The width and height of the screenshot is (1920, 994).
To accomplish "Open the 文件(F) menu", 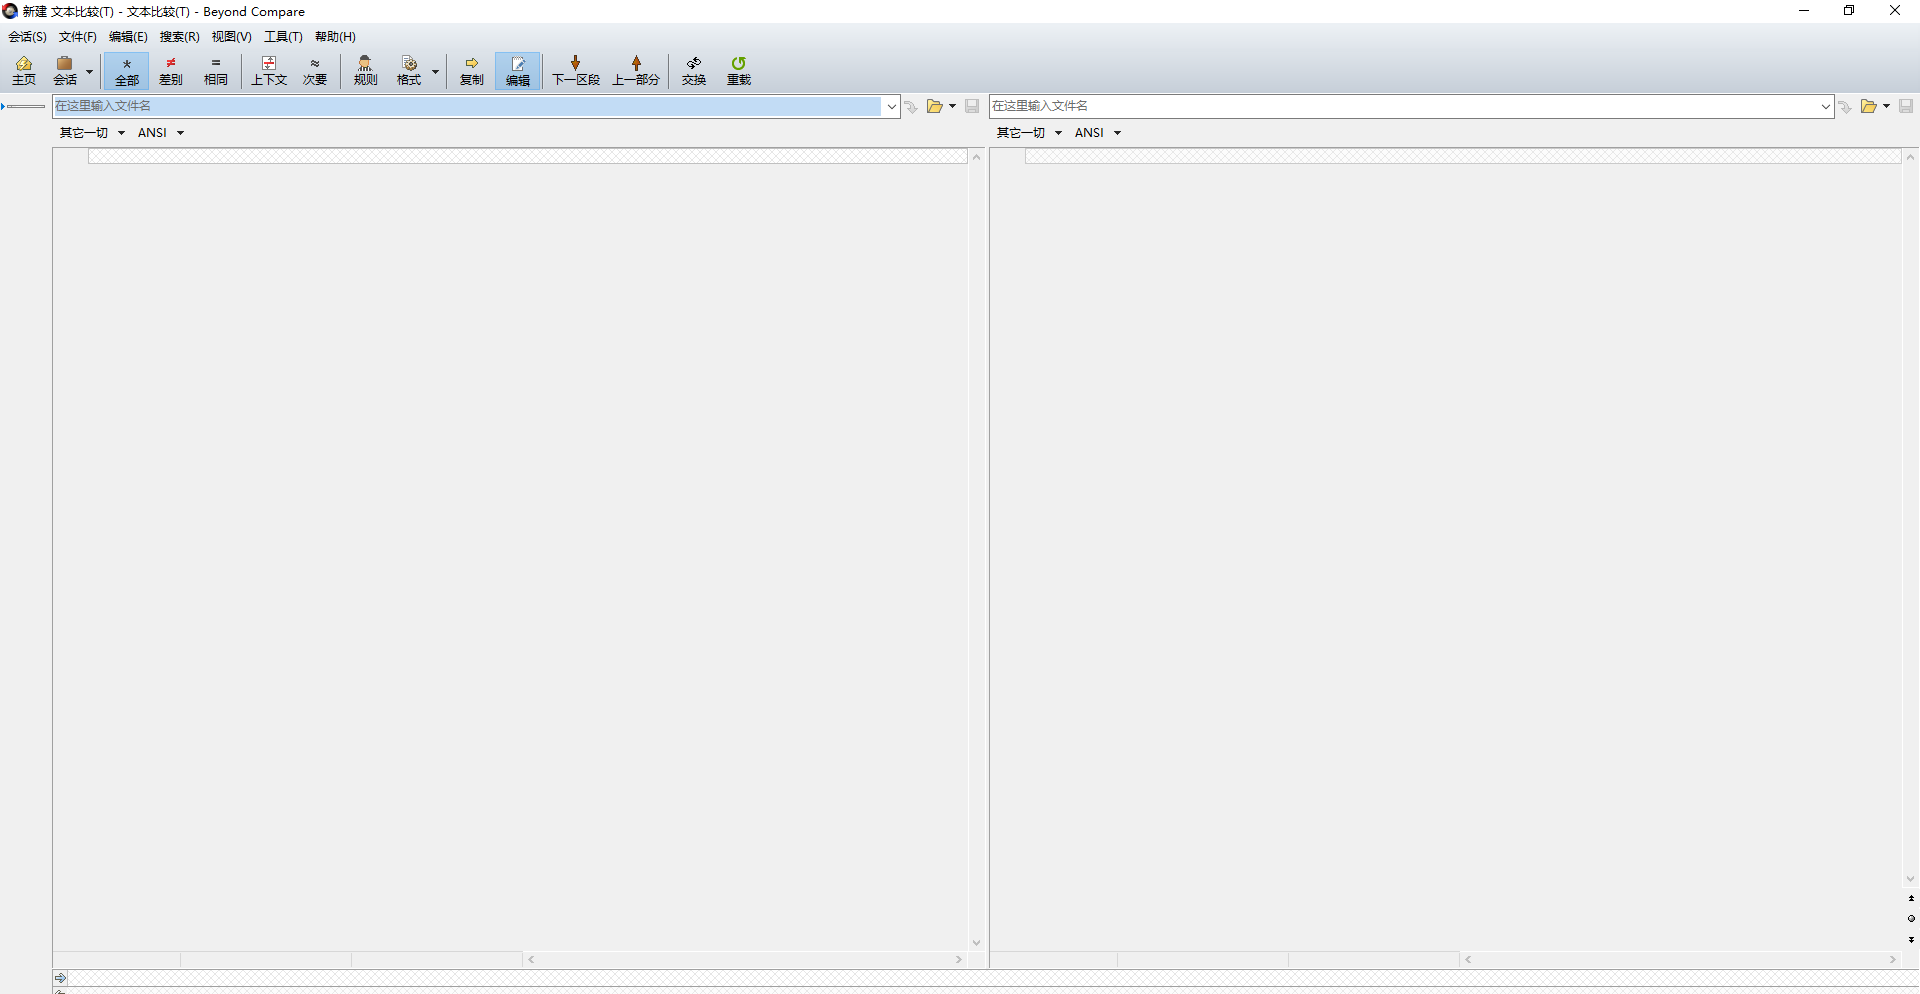I will (78, 37).
